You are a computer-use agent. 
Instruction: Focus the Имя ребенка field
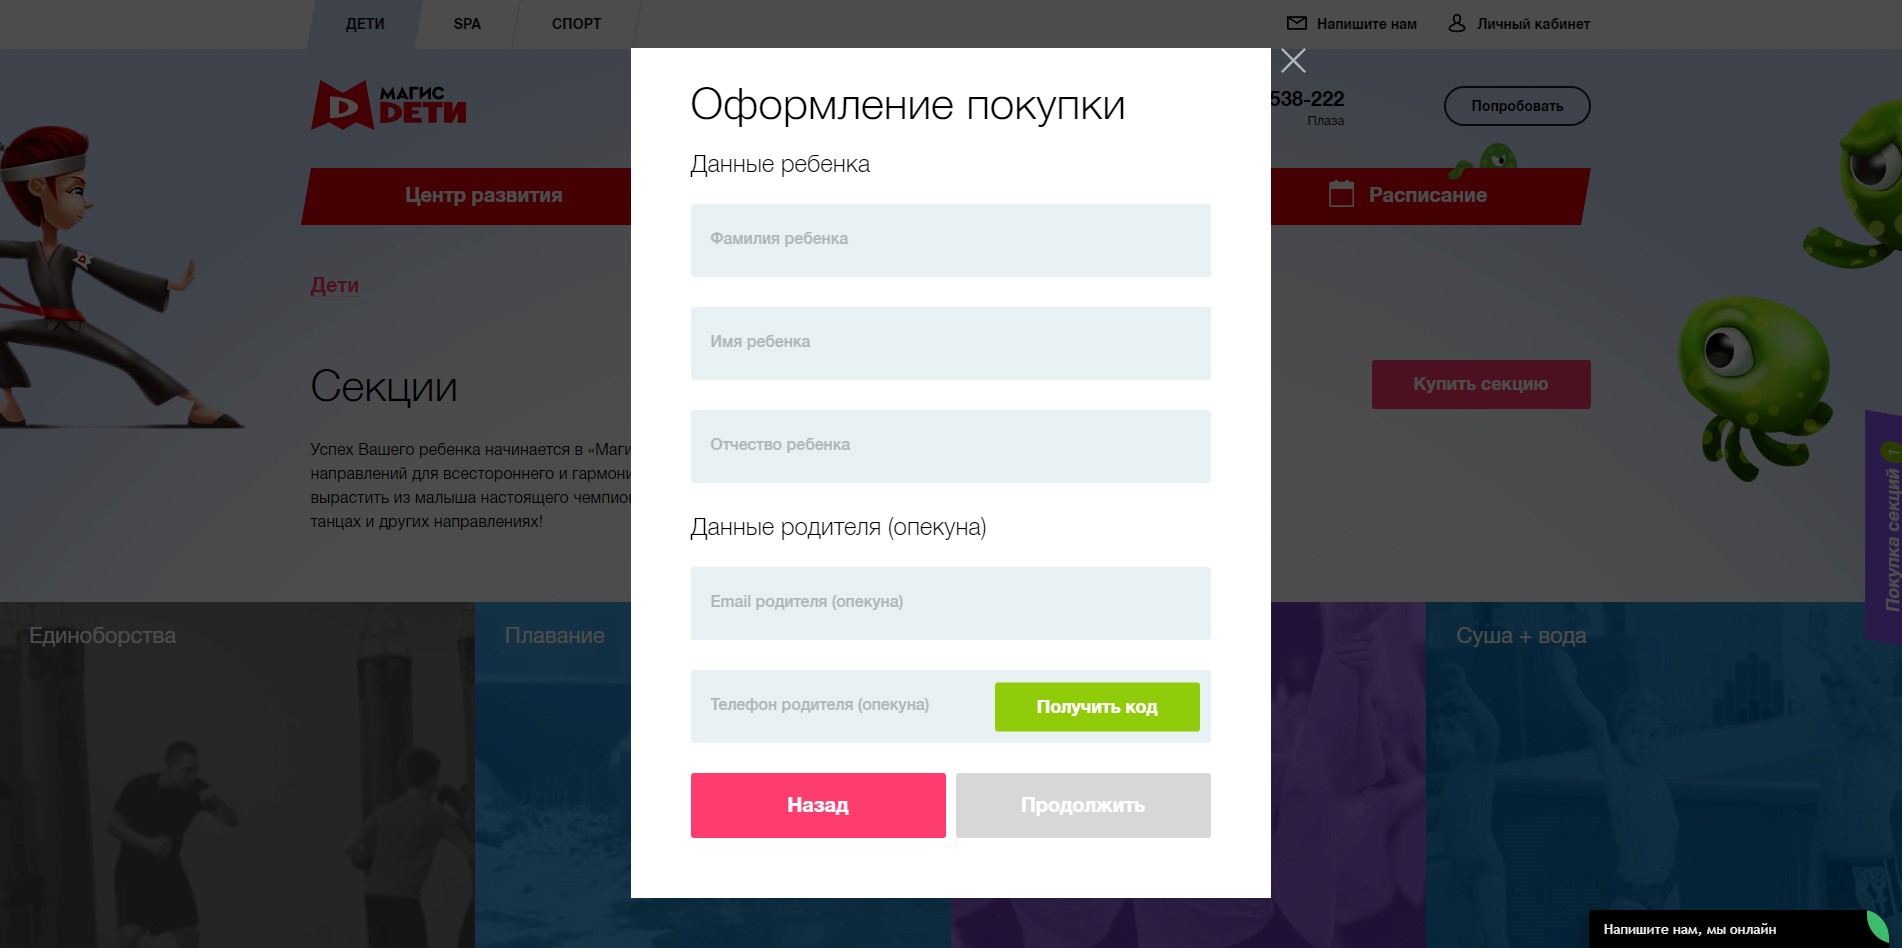pyautogui.click(x=951, y=343)
